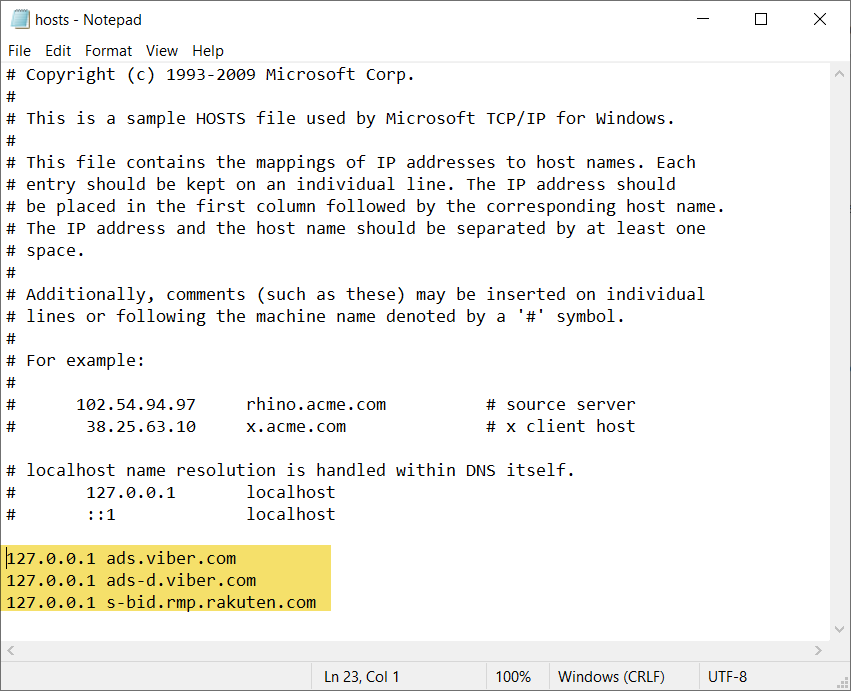Screen dimensions: 851x691
Task: Click the horizontal scrollbar right arrow
Action: (x=818, y=650)
